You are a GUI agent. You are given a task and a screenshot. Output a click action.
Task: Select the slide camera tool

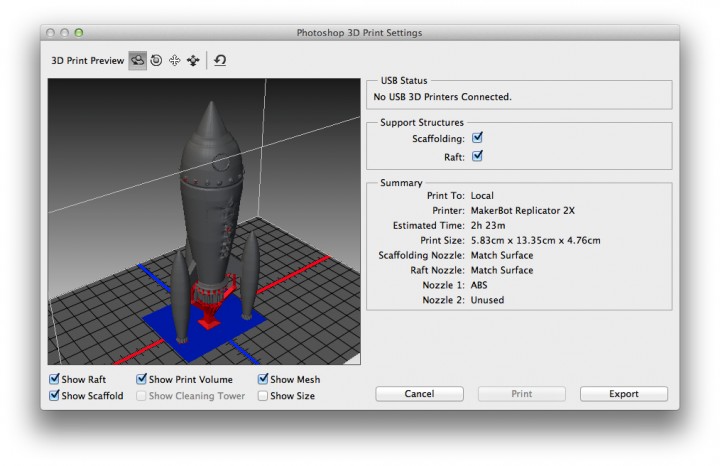tap(193, 60)
